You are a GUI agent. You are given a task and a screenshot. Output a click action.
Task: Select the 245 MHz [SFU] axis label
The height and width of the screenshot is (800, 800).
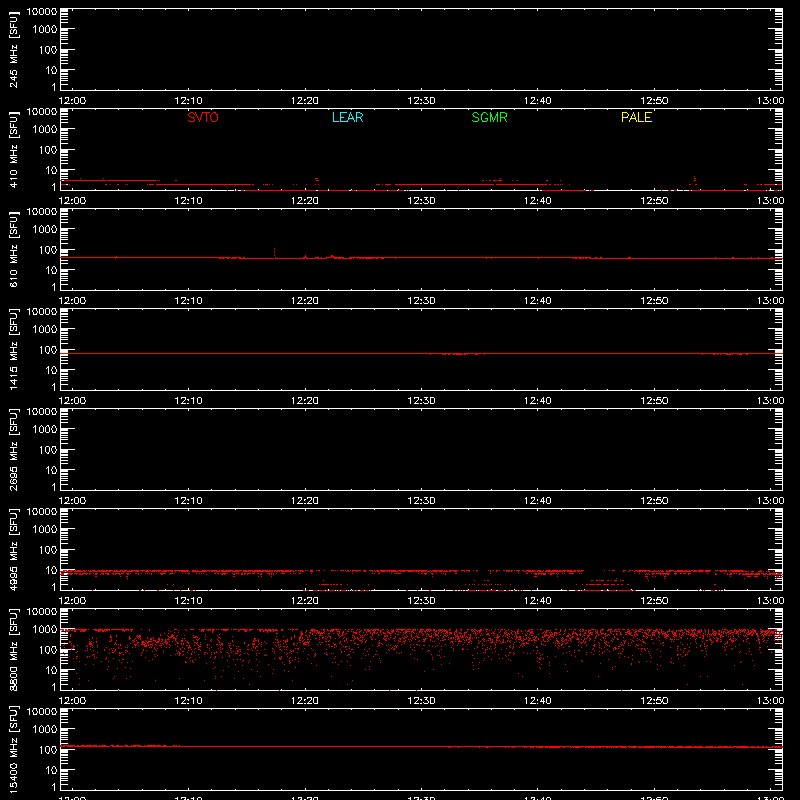pyautogui.click(x=13, y=49)
